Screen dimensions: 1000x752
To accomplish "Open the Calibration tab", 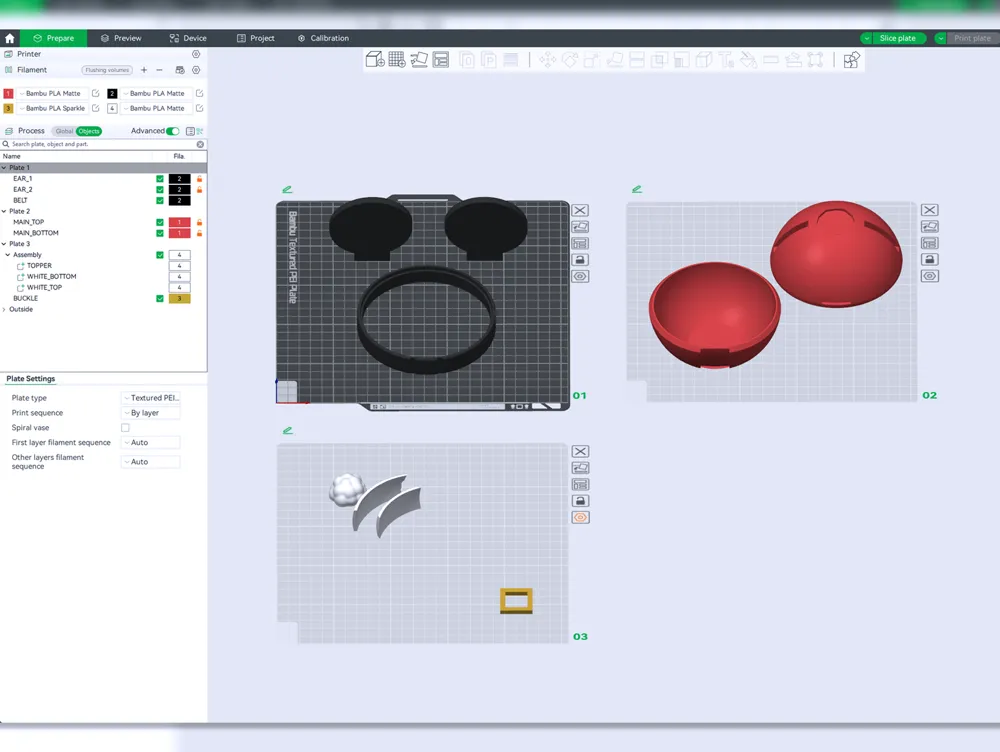I will pos(323,38).
